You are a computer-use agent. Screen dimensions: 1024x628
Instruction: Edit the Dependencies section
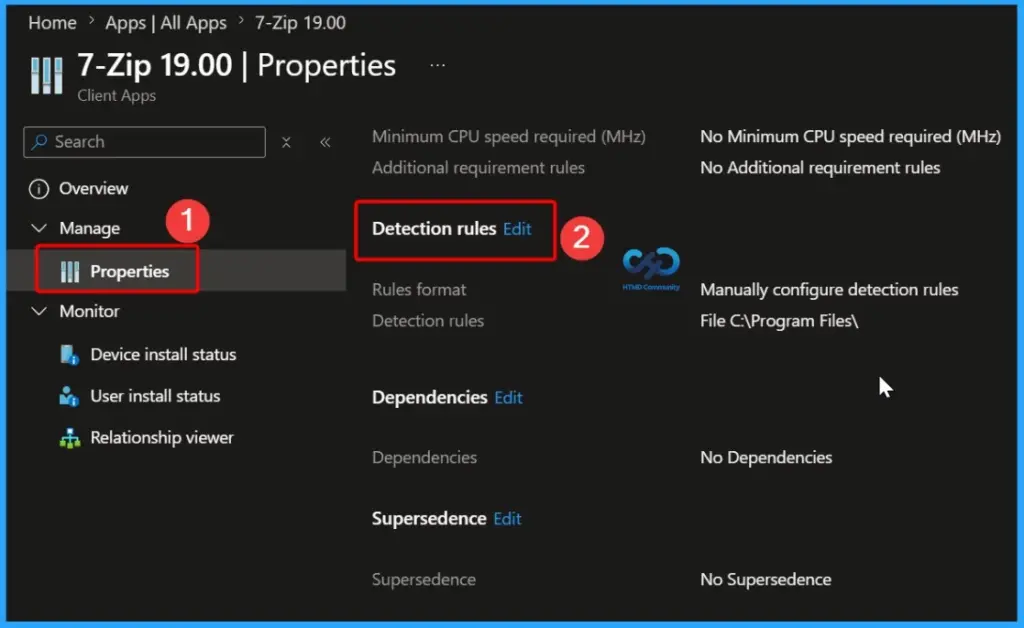(508, 398)
